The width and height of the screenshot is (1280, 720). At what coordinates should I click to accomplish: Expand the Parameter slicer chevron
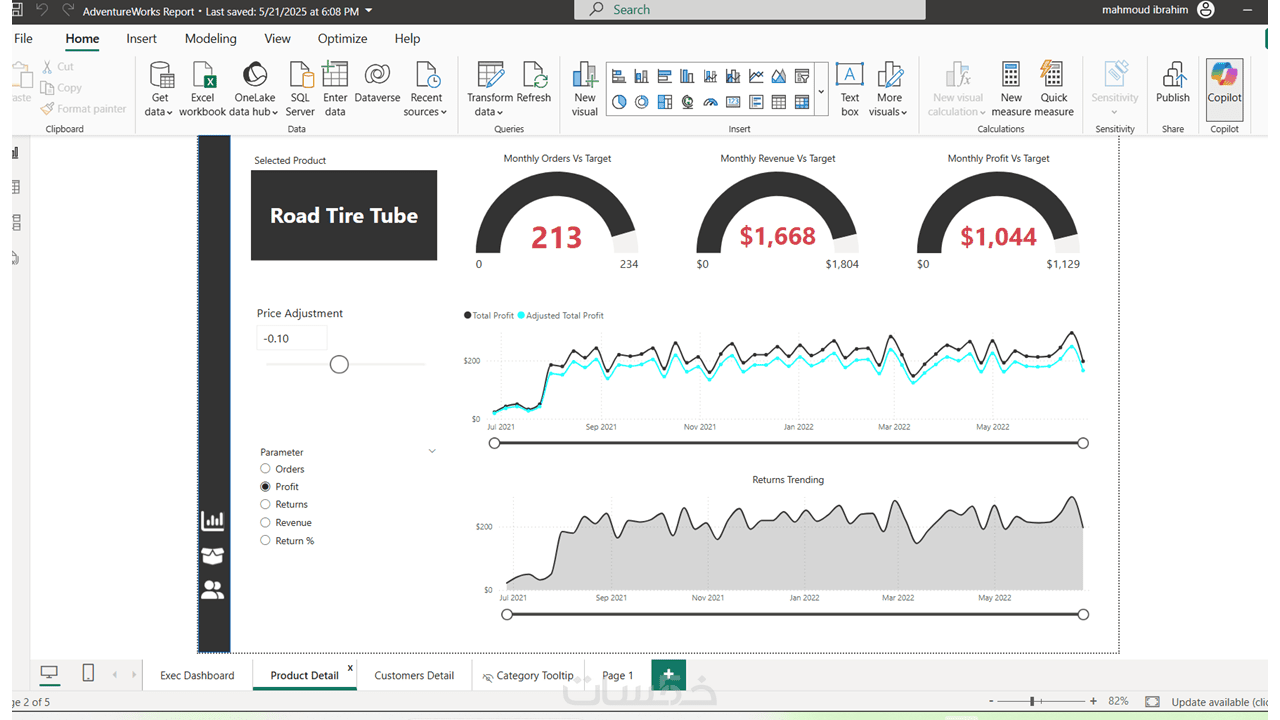432,451
